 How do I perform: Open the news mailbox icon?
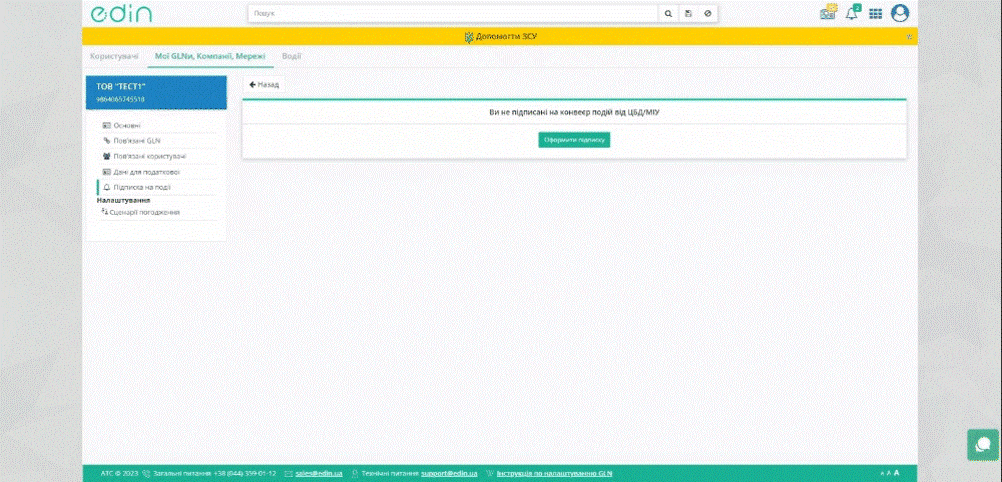click(829, 12)
